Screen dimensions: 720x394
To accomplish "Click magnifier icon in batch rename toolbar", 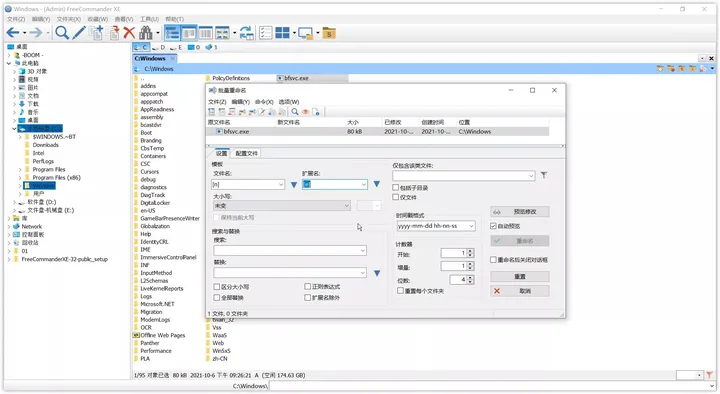I will click(295, 112).
